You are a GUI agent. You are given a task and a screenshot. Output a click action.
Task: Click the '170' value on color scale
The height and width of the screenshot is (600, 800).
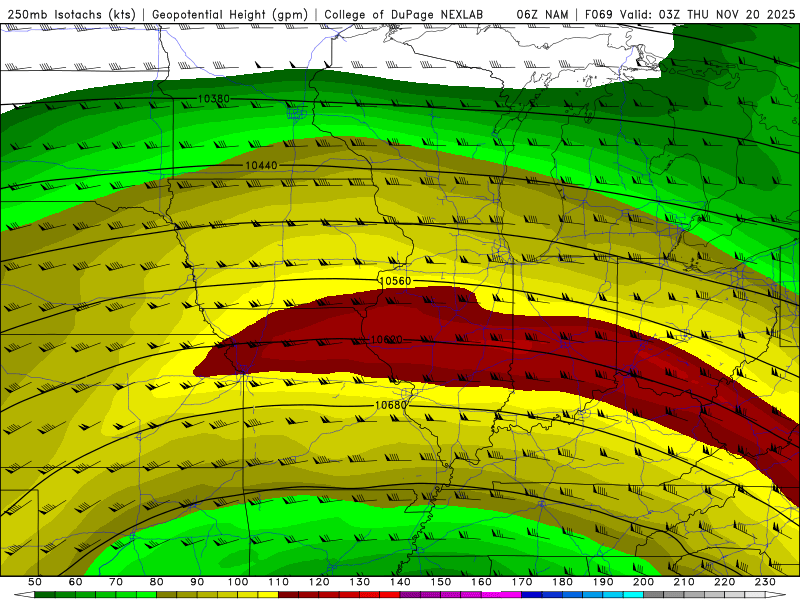click(522, 582)
